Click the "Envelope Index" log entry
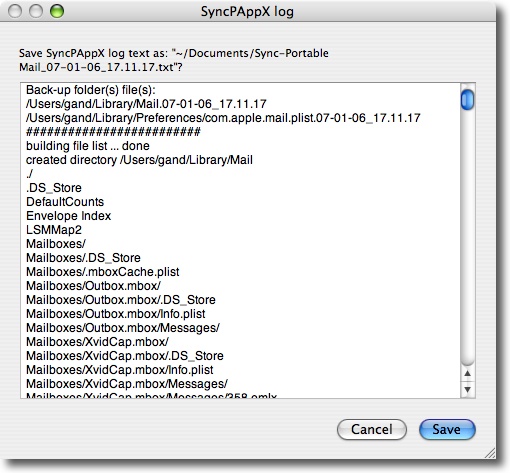Viewport: 510px width, 473px height. tap(68, 216)
